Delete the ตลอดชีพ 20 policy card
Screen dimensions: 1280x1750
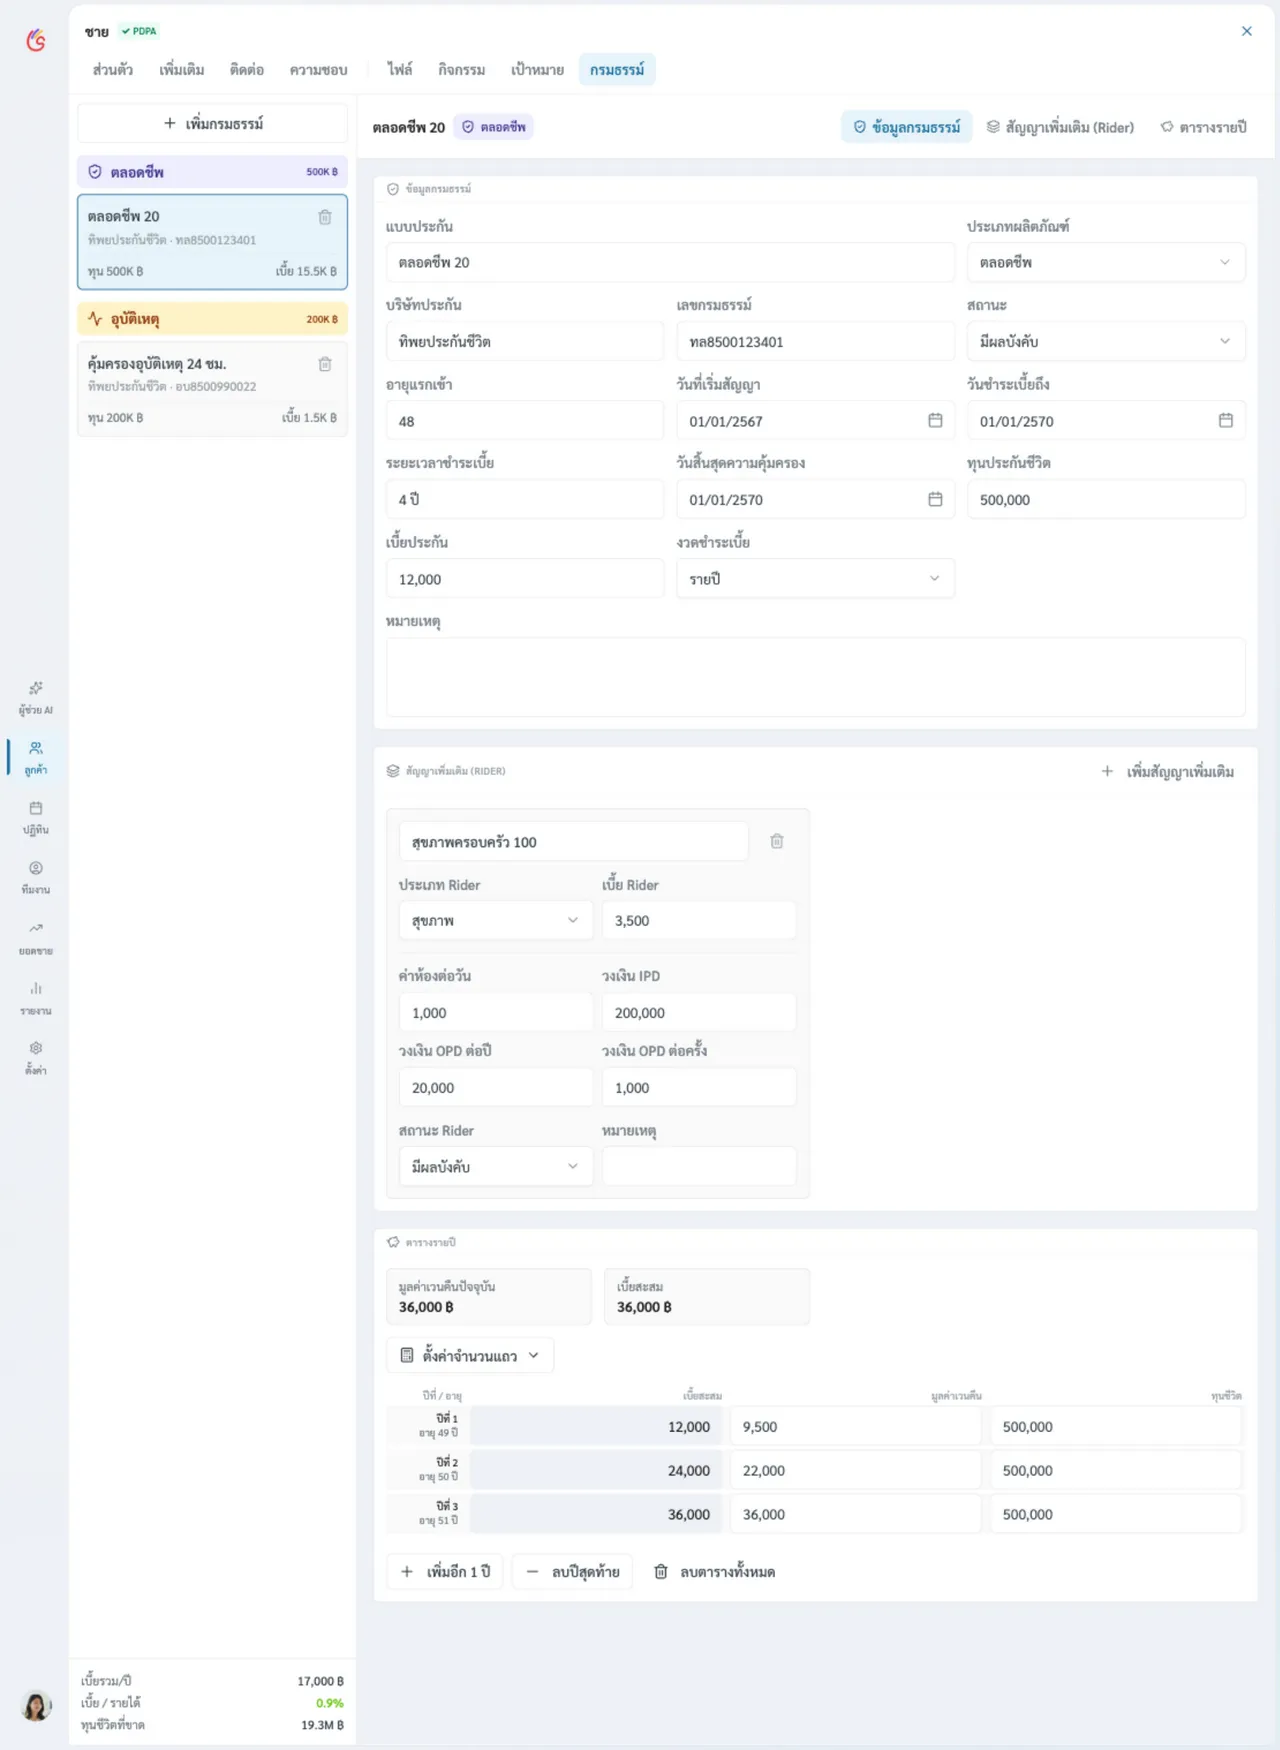325,217
